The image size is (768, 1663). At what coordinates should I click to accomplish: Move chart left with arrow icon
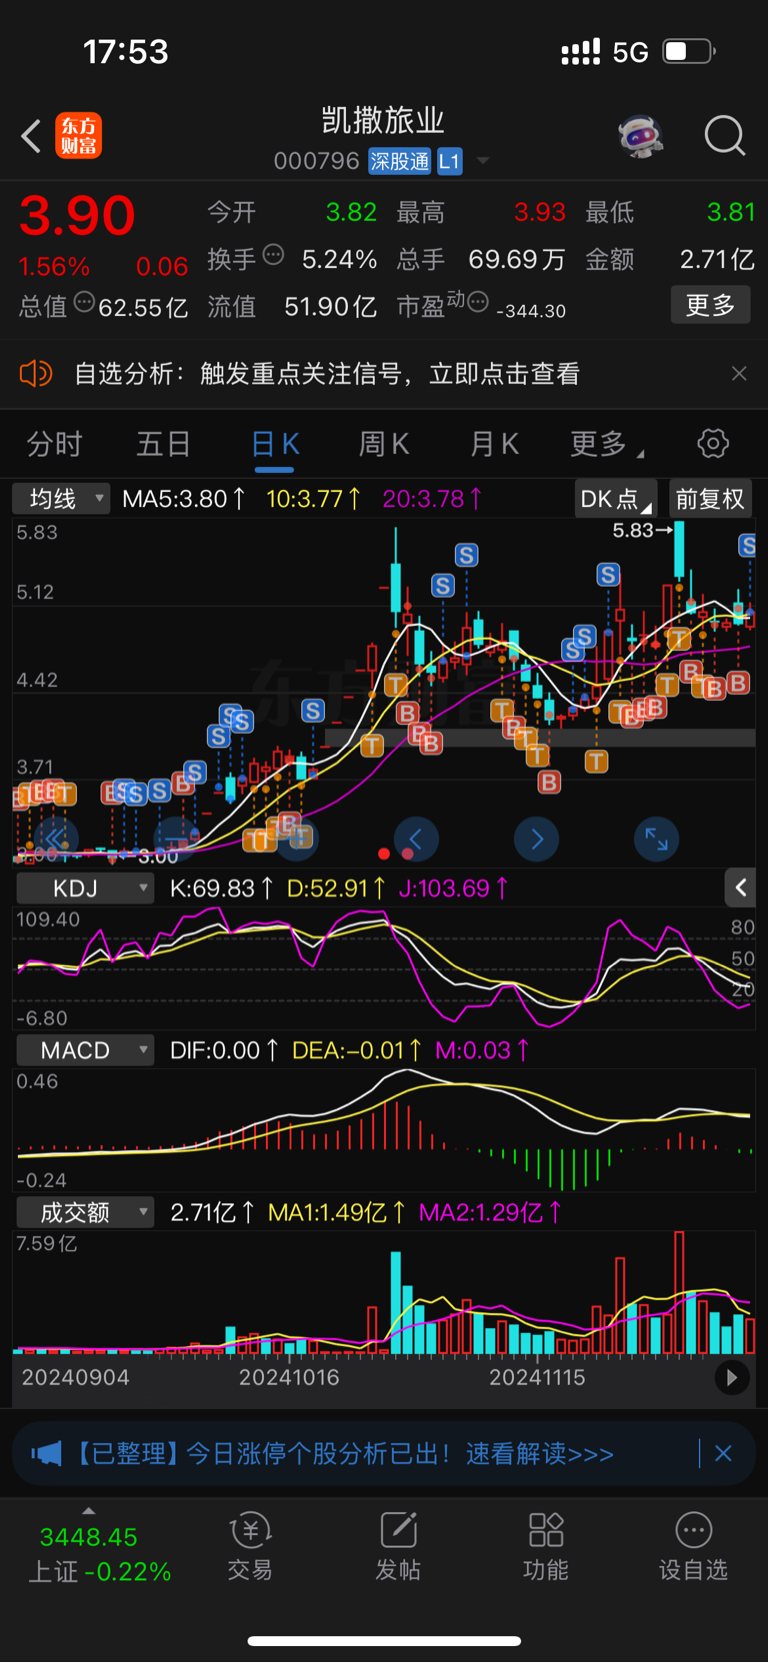pos(416,839)
